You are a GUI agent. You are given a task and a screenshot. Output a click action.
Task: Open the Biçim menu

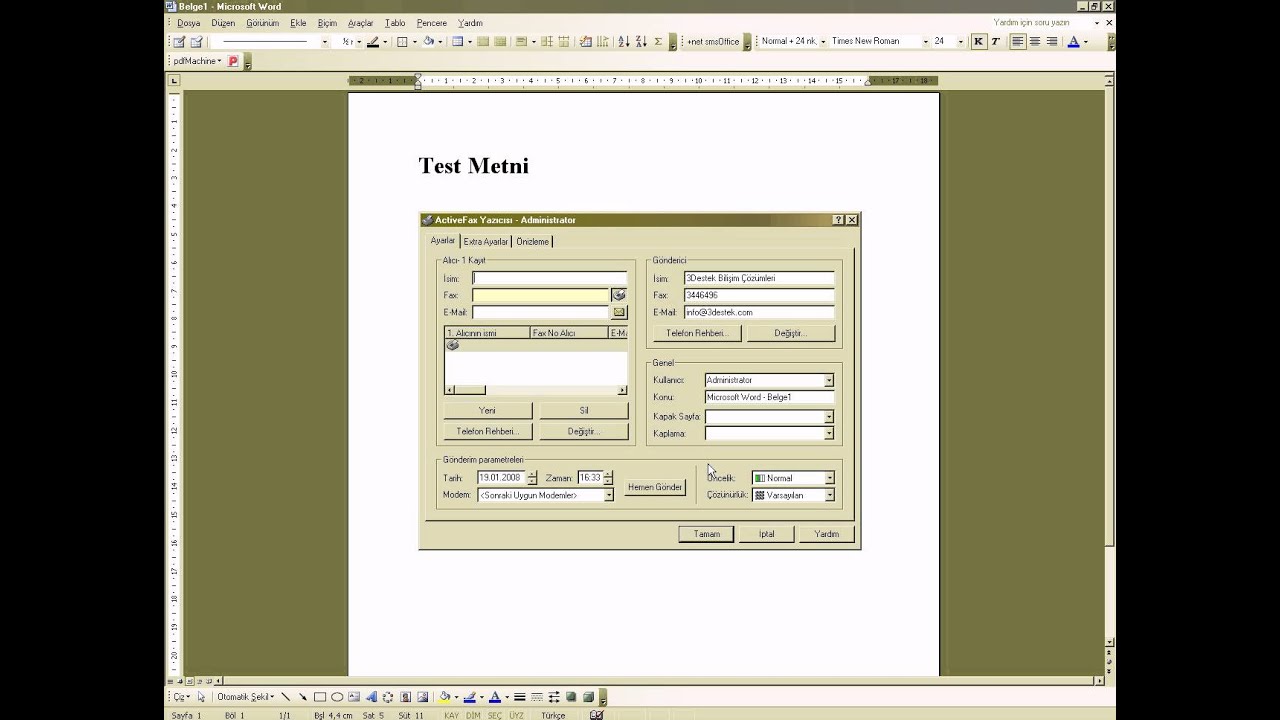pyautogui.click(x=327, y=23)
